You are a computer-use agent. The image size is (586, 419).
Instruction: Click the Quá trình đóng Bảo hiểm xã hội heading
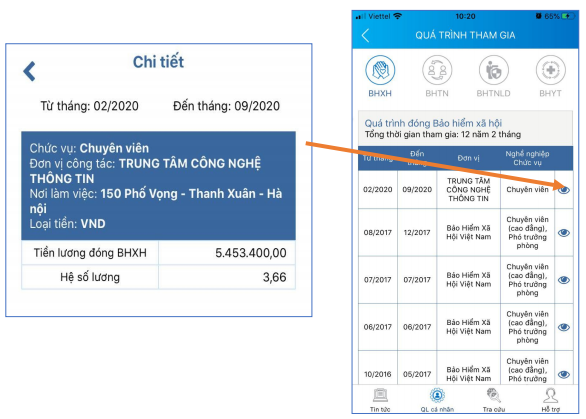point(433,123)
